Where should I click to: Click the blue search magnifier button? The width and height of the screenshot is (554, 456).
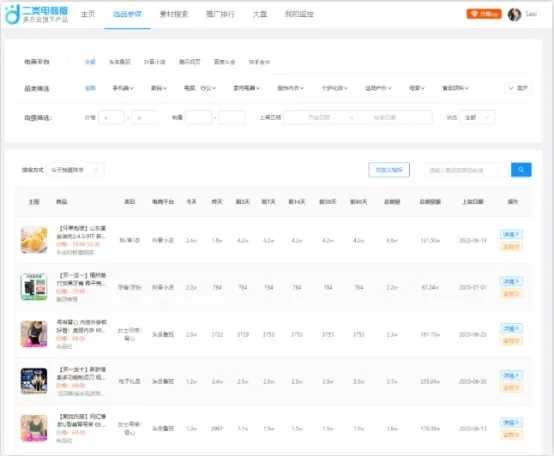[x=521, y=170]
